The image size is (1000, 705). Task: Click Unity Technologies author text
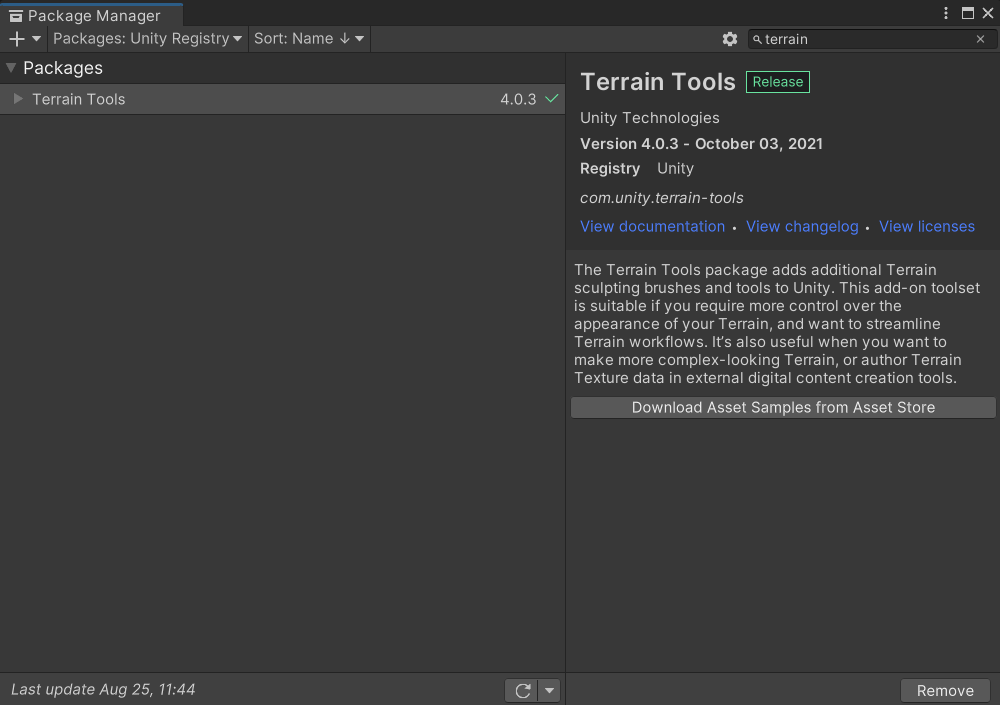(x=649, y=118)
